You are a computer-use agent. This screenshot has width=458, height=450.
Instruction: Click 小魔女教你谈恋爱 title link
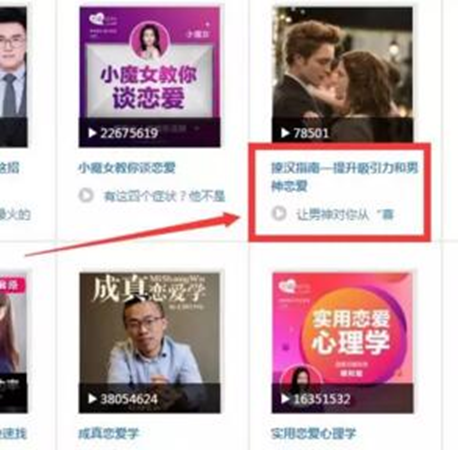click(x=127, y=168)
